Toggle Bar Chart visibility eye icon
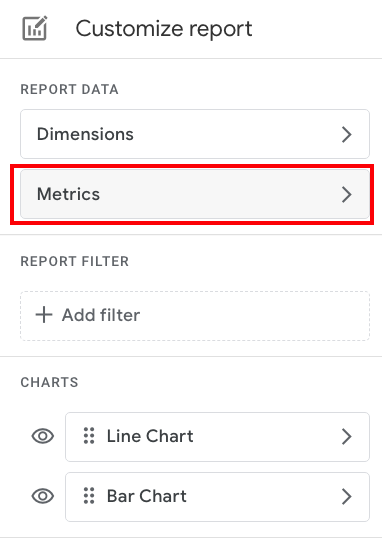382x539 pixels. tap(43, 496)
